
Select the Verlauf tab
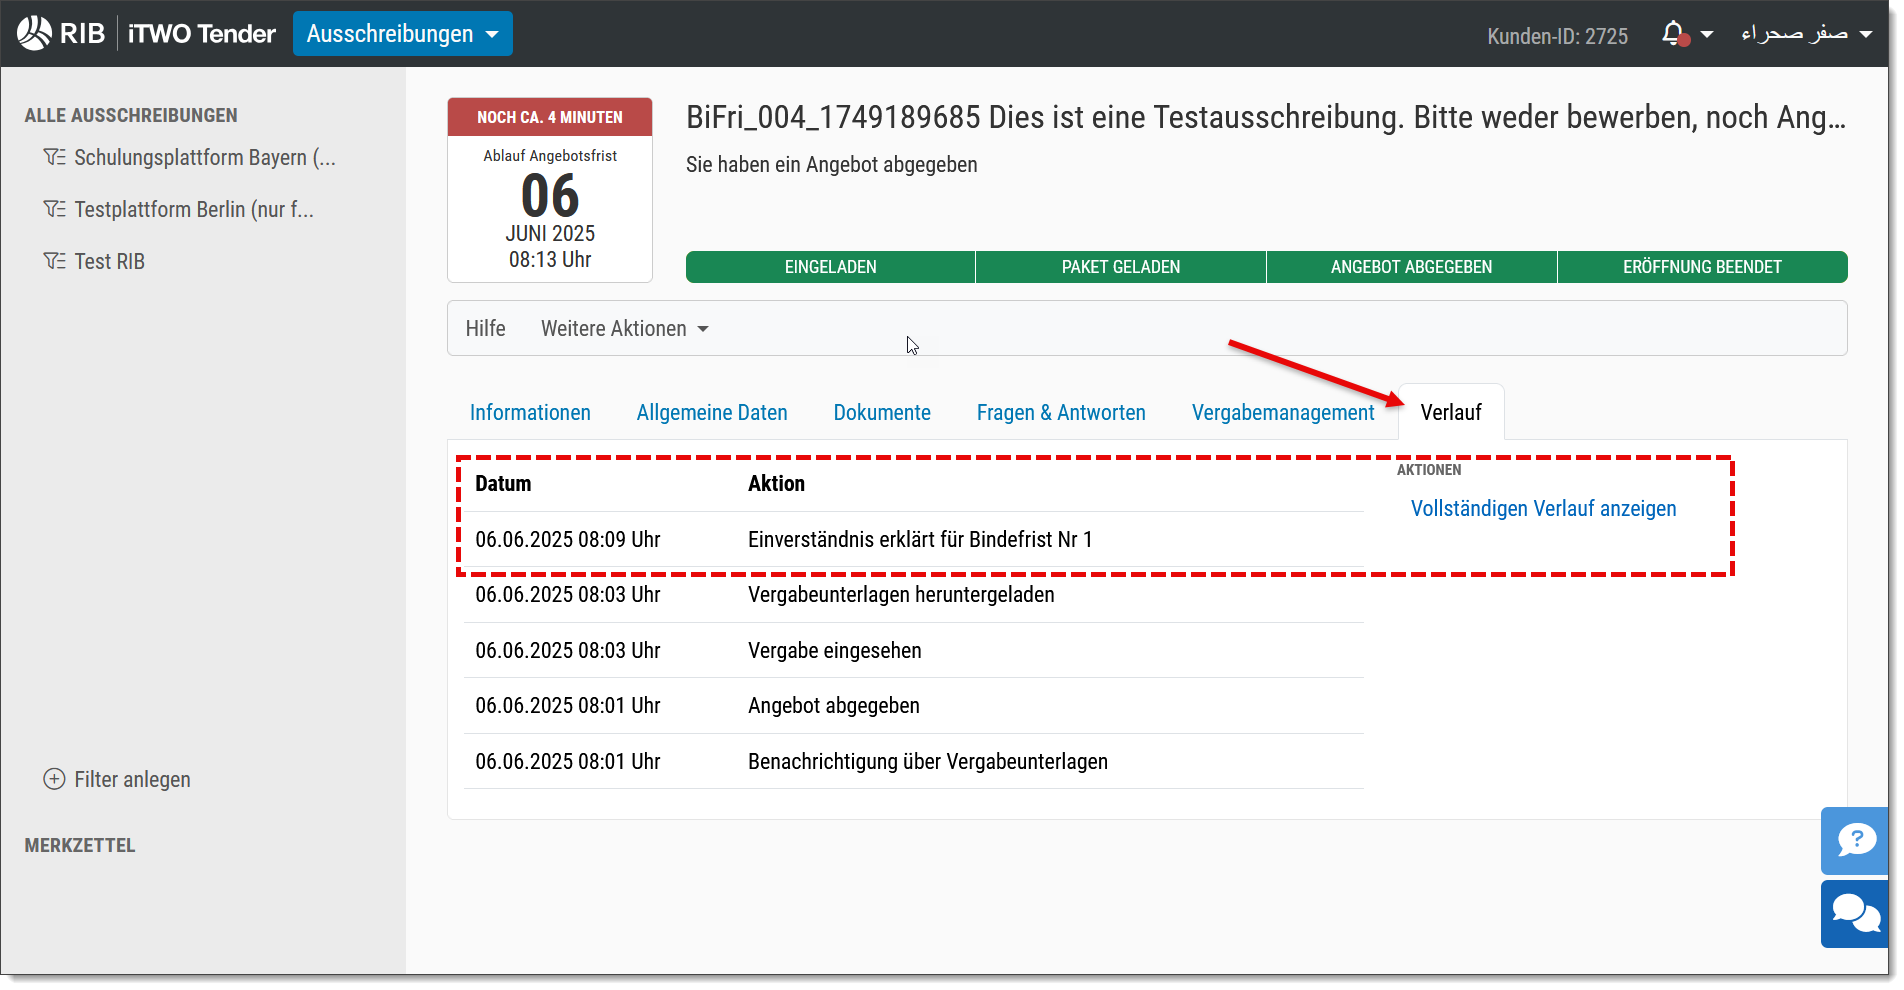tap(1451, 413)
